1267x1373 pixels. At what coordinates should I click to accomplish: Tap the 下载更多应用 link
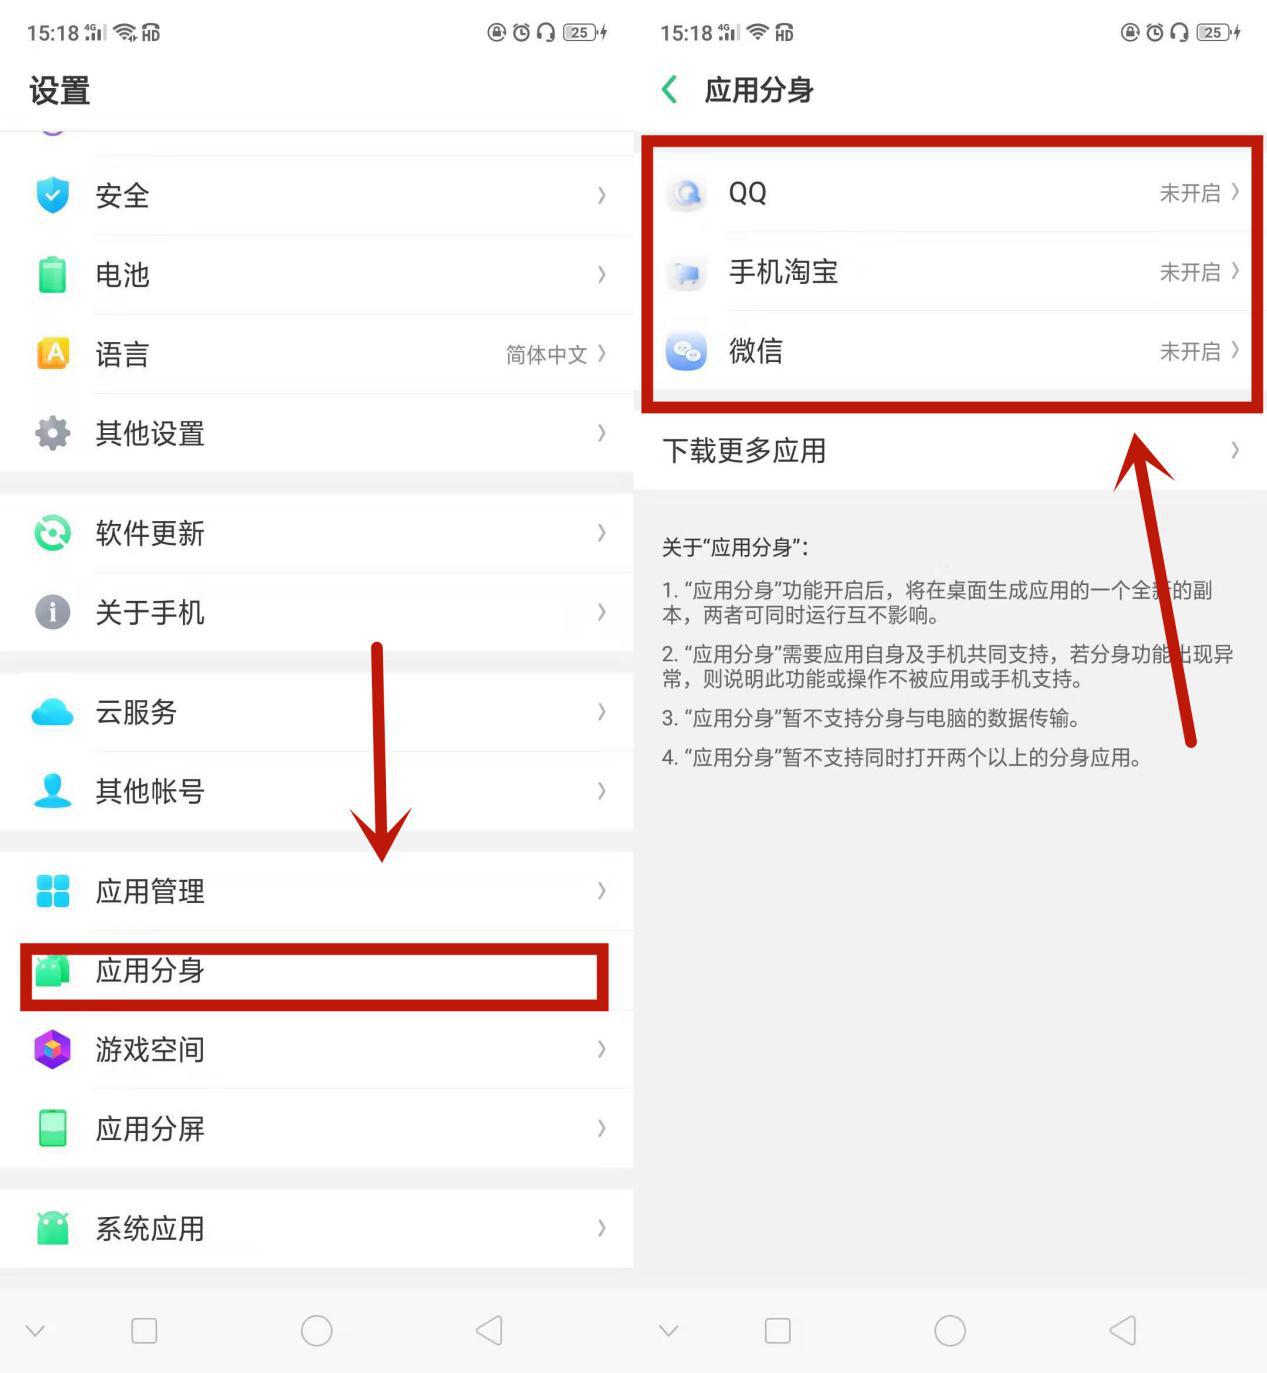744,451
